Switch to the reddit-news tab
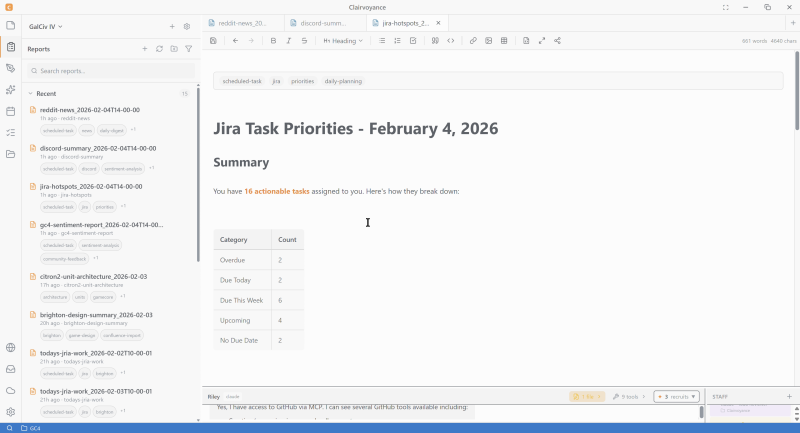 point(241,21)
